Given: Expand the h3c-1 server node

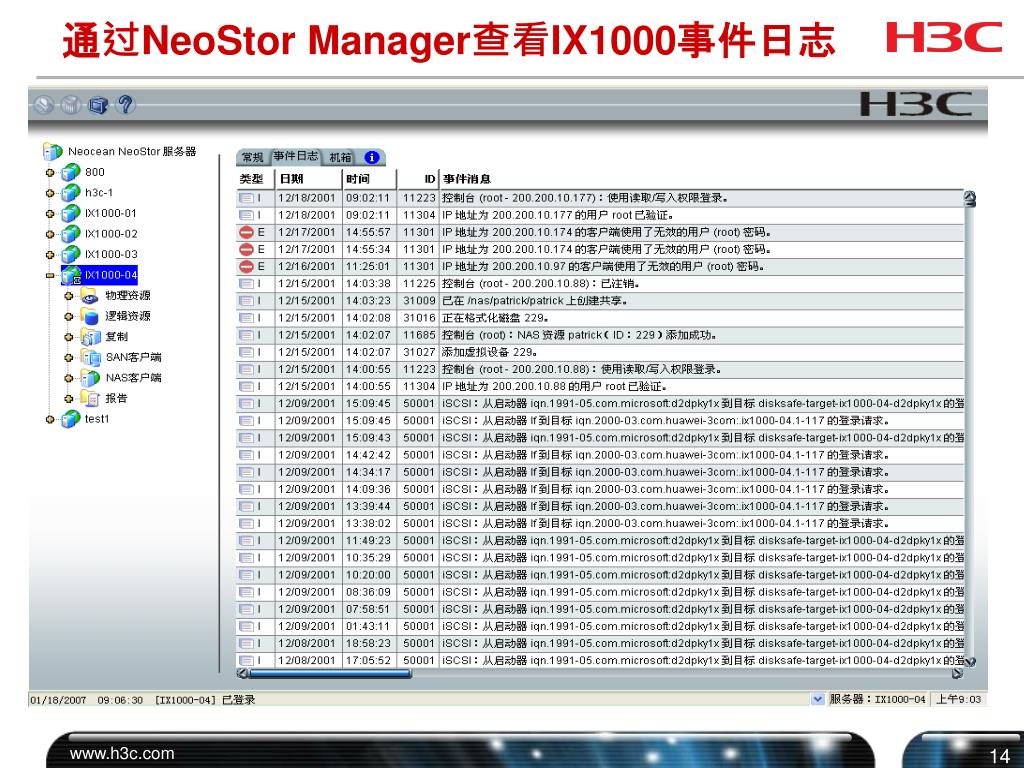Looking at the screenshot, I should click(50, 193).
